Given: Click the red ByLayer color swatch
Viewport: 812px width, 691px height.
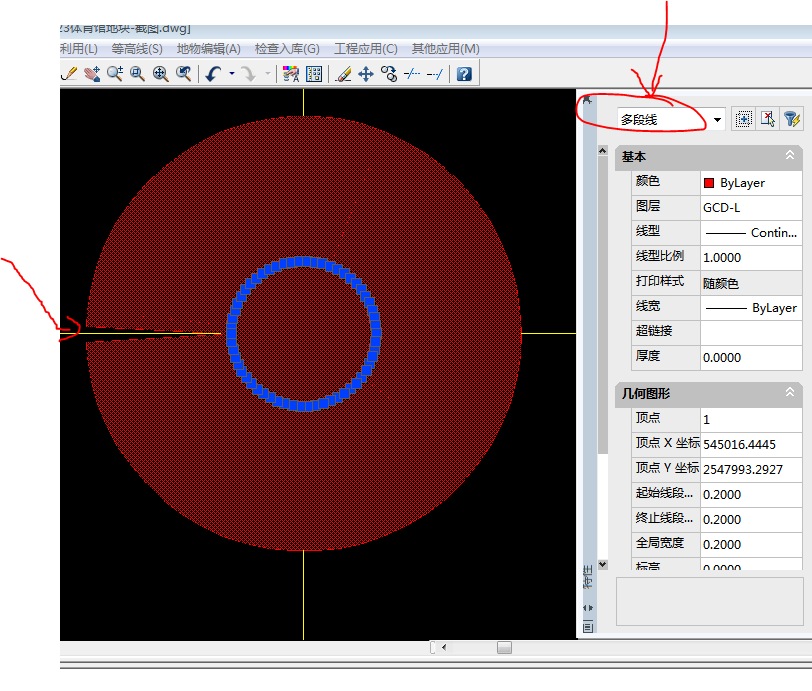Looking at the screenshot, I should pyautogui.click(x=709, y=183).
